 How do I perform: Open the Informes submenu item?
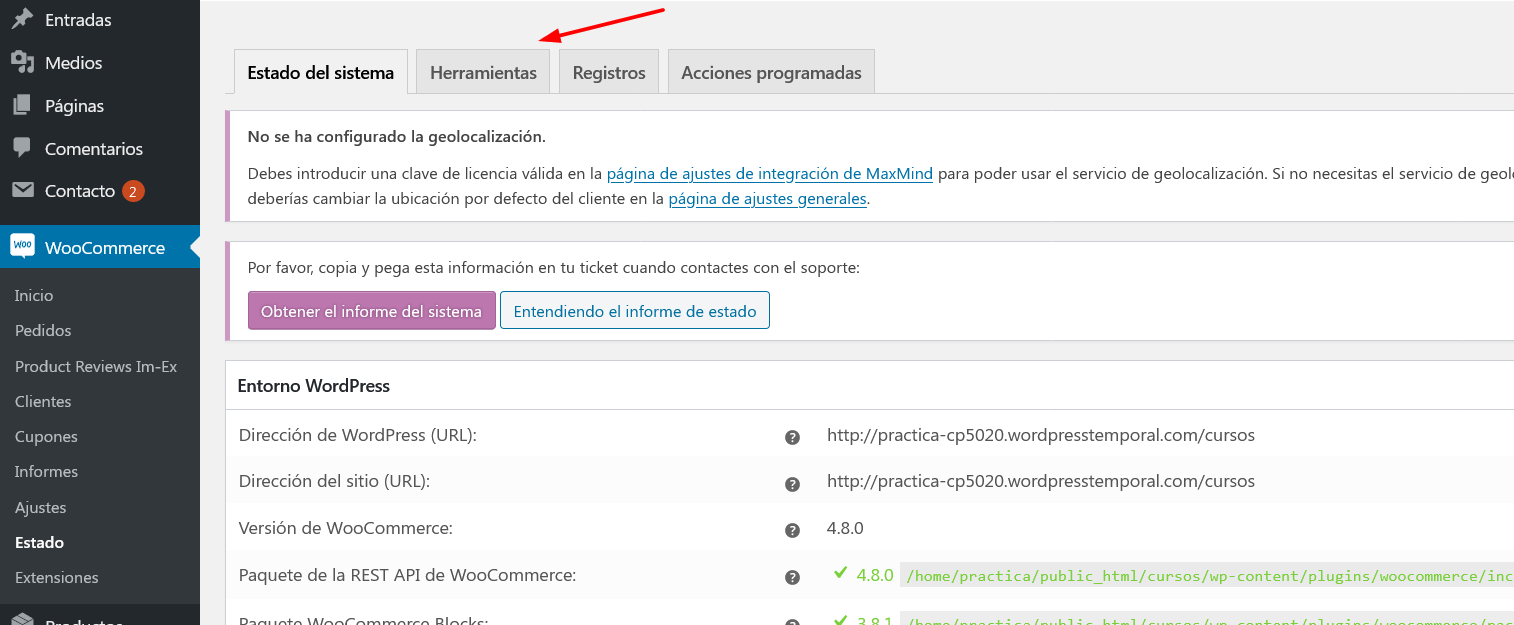[46, 472]
